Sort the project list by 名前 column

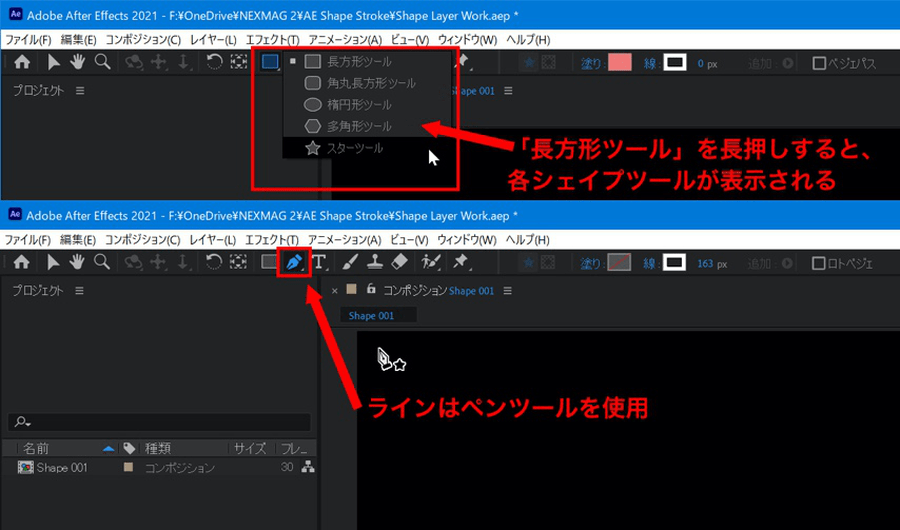[x=36, y=448]
